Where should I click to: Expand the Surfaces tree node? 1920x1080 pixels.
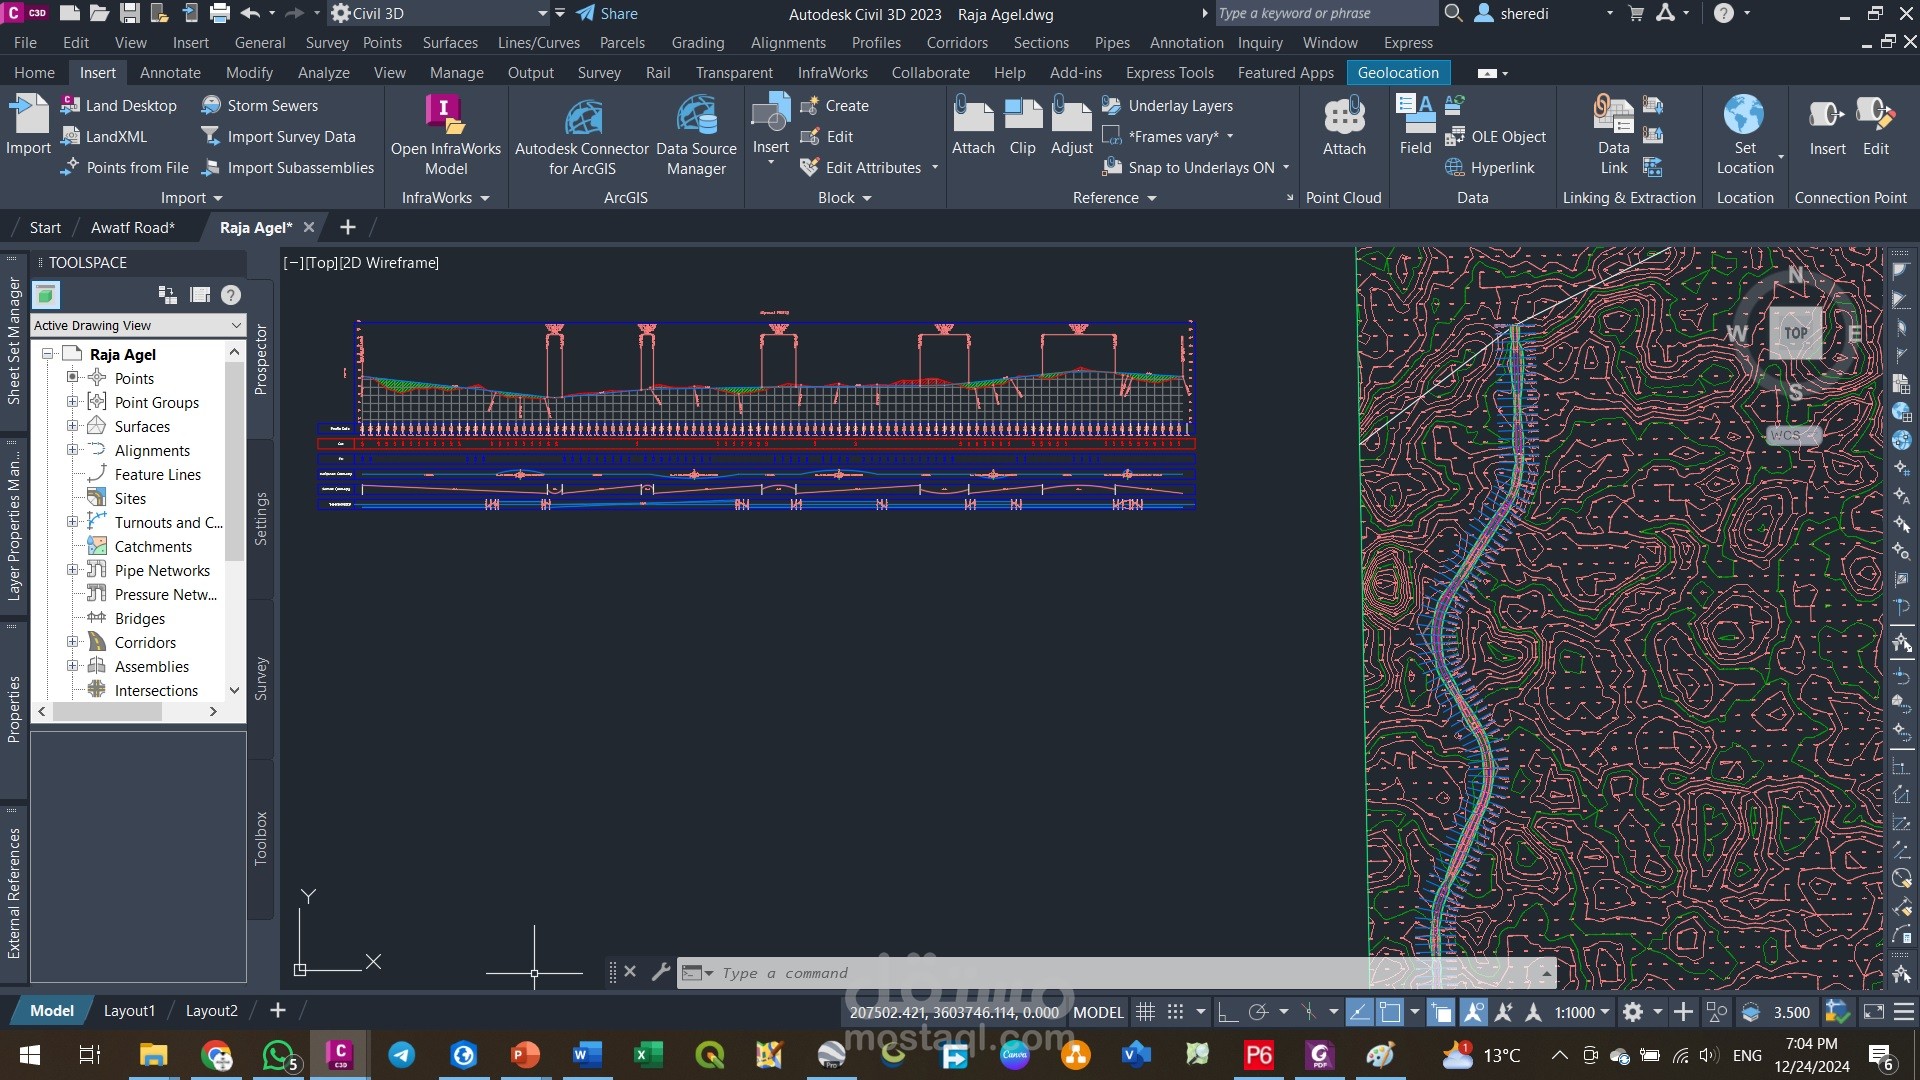(x=72, y=425)
